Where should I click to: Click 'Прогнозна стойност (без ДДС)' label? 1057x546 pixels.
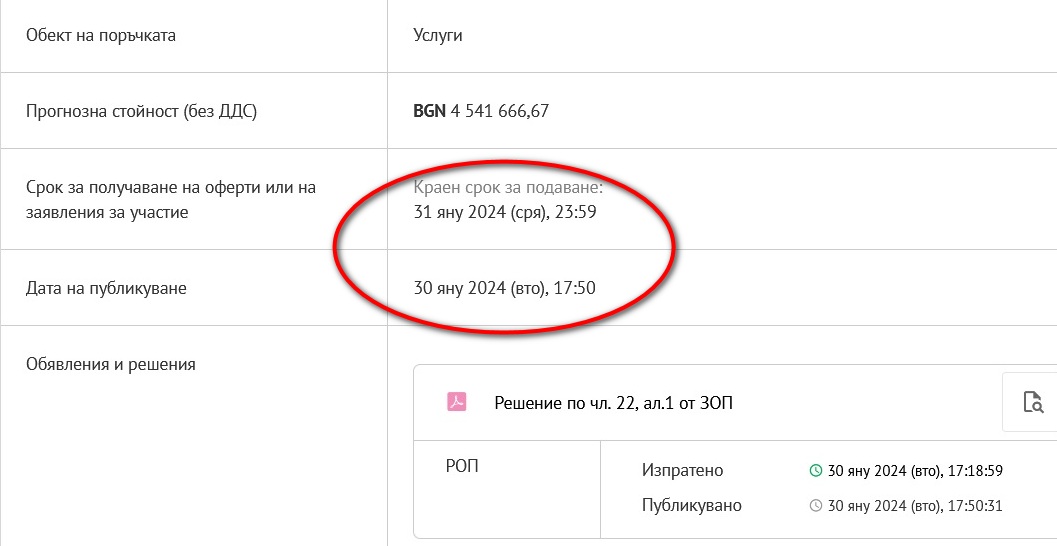pos(141,111)
